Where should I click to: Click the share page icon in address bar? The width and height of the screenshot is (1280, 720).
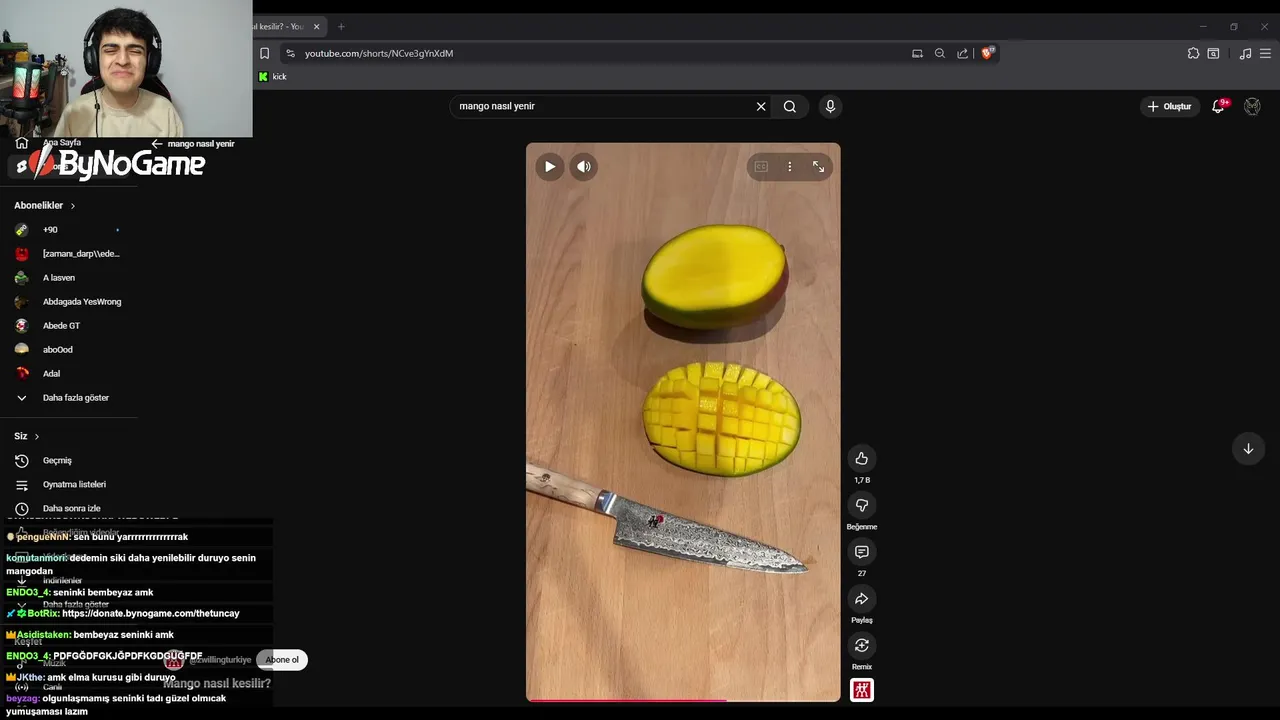[962, 53]
